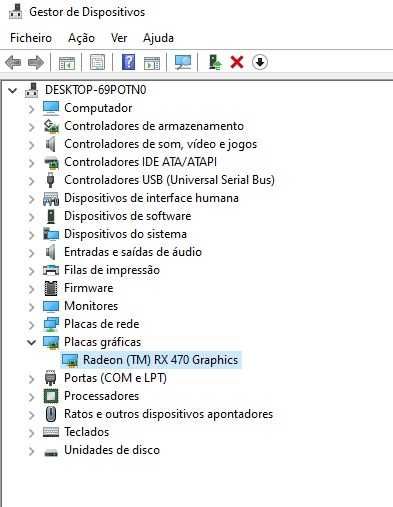This screenshot has height=507, width=393.
Task: Click the Disable device down-arrow icon
Action: pos(260,62)
